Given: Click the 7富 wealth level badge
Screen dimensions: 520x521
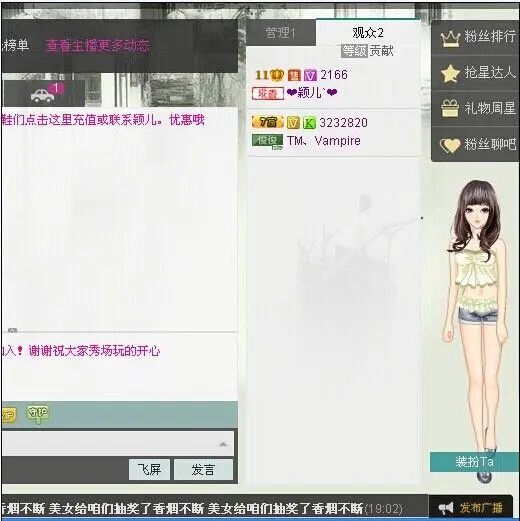Looking at the screenshot, I should 268,122.
